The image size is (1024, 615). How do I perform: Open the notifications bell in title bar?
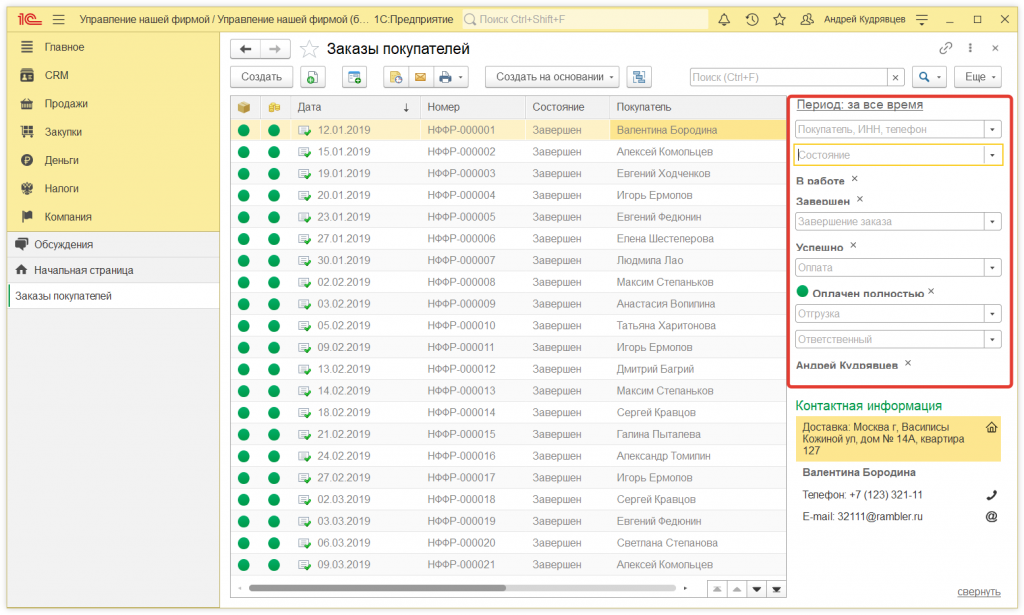coord(724,20)
